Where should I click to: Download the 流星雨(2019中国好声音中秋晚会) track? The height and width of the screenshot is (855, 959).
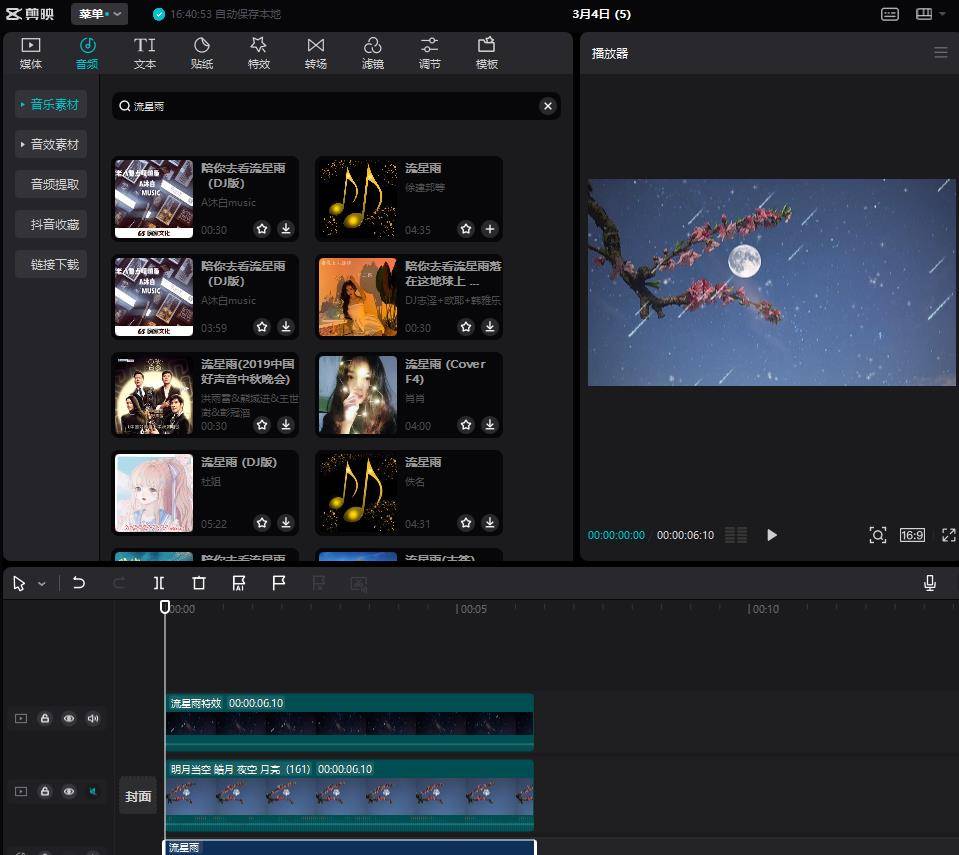tap(286, 424)
